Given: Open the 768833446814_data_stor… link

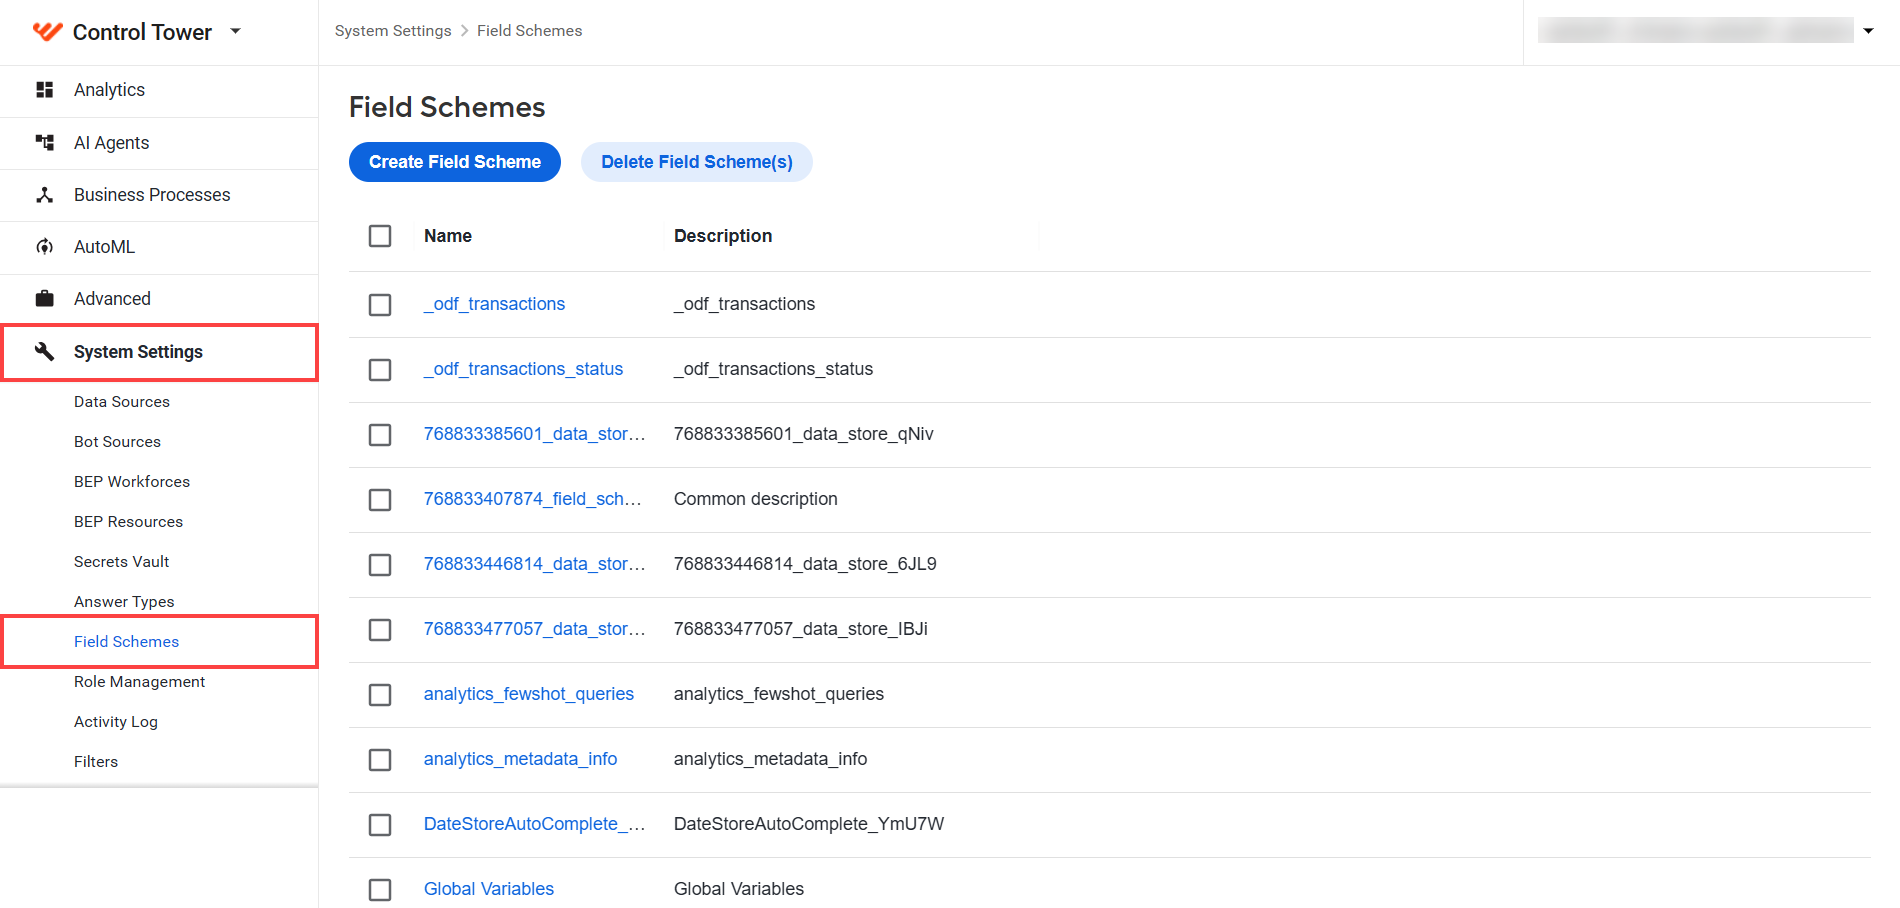Looking at the screenshot, I should (535, 564).
